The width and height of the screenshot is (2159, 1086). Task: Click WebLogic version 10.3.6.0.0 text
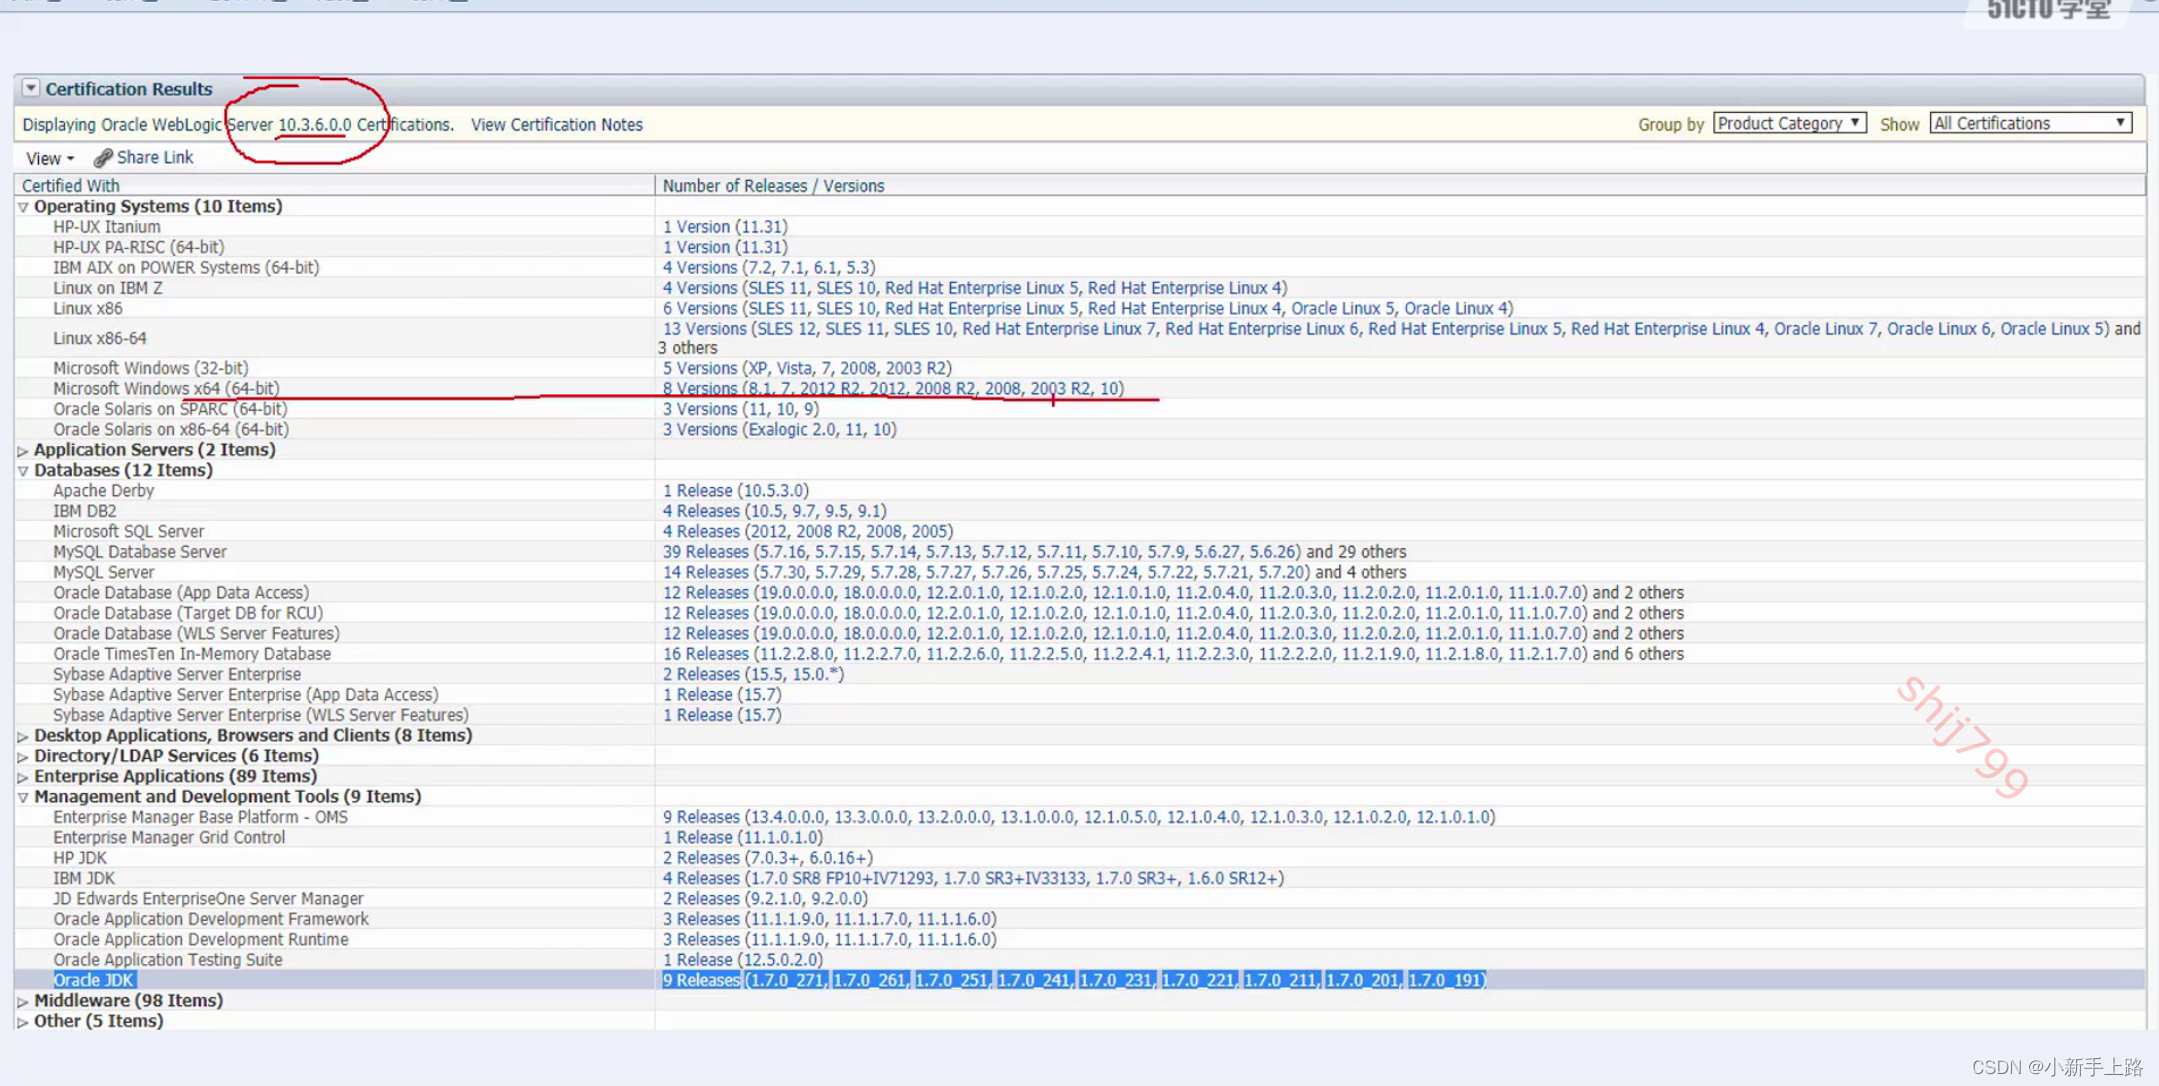coord(315,125)
